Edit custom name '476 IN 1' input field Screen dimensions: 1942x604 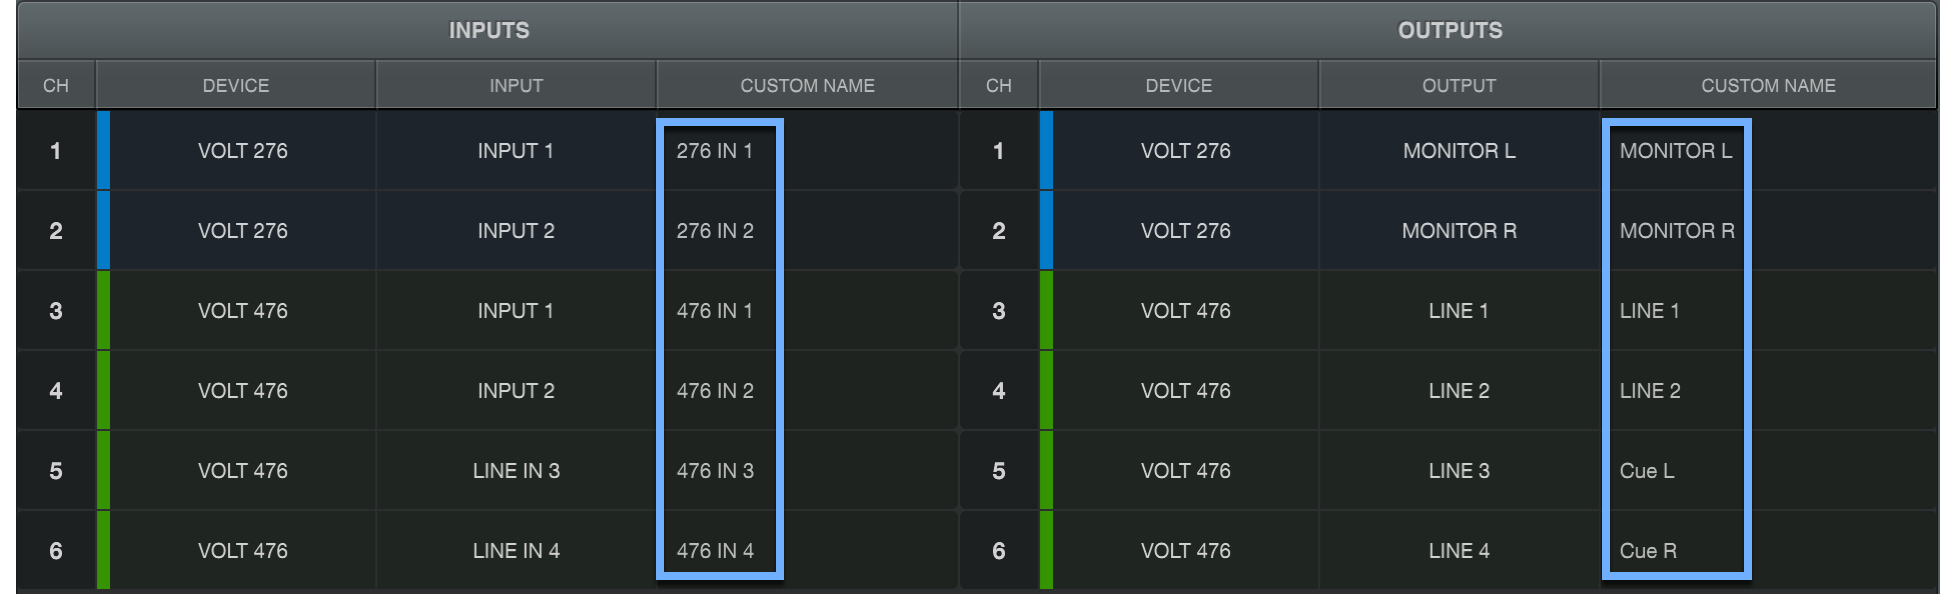(x=807, y=311)
